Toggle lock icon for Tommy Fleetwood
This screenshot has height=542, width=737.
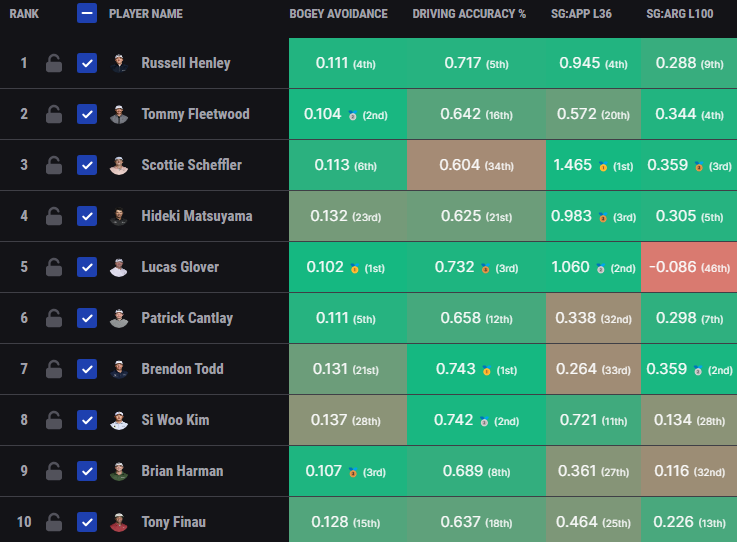click(54, 114)
